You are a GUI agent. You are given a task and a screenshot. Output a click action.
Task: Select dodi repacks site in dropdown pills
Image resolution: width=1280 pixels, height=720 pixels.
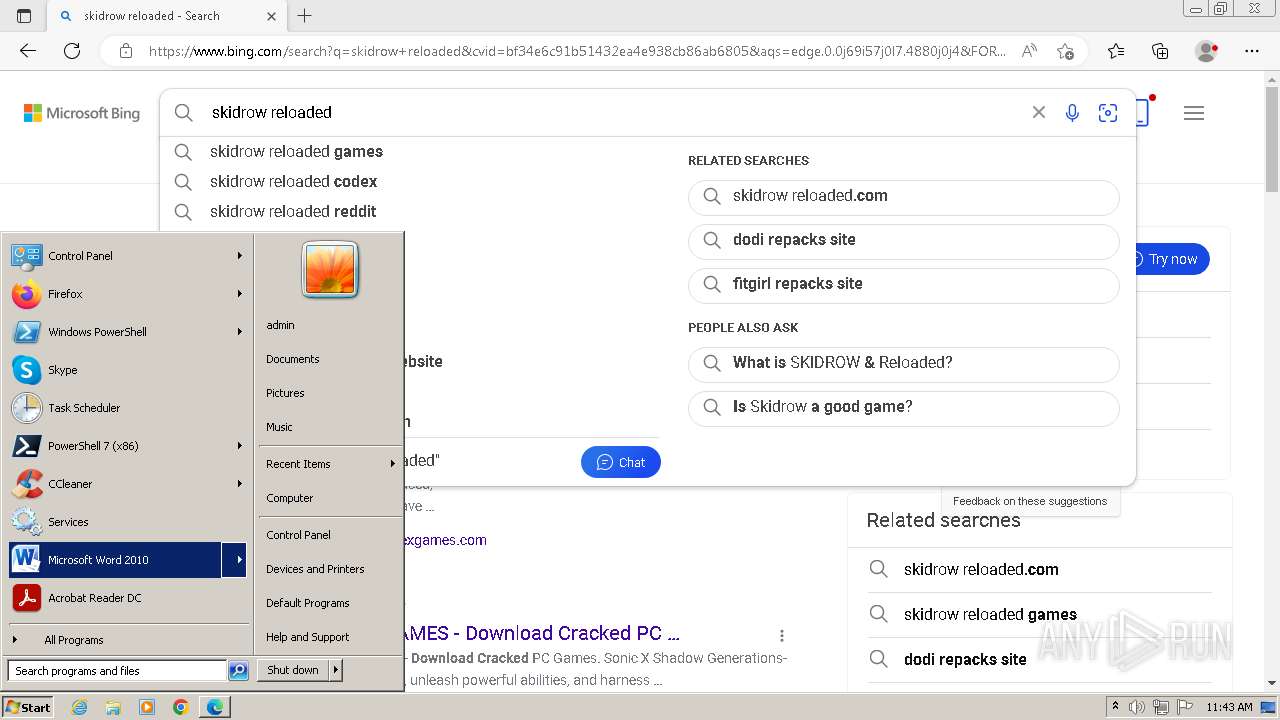click(903, 240)
